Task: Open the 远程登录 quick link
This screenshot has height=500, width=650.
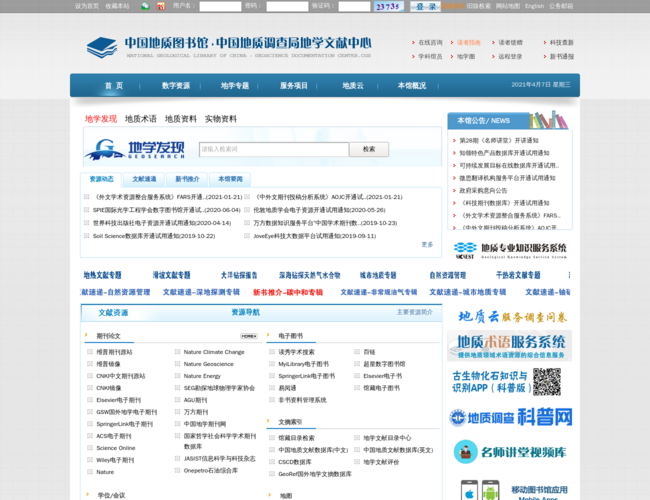Action: tap(510, 56)
